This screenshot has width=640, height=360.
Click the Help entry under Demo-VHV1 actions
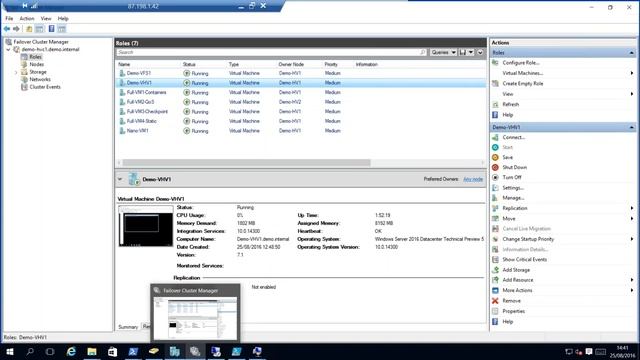(x=508, y=322)
